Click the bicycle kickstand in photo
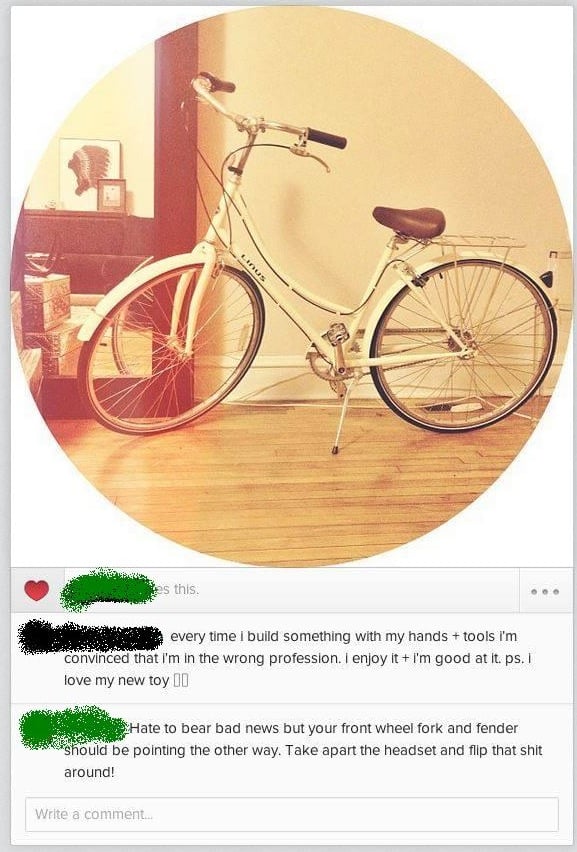The width and height of the screenshot is (577, 852). pos(342,416)
